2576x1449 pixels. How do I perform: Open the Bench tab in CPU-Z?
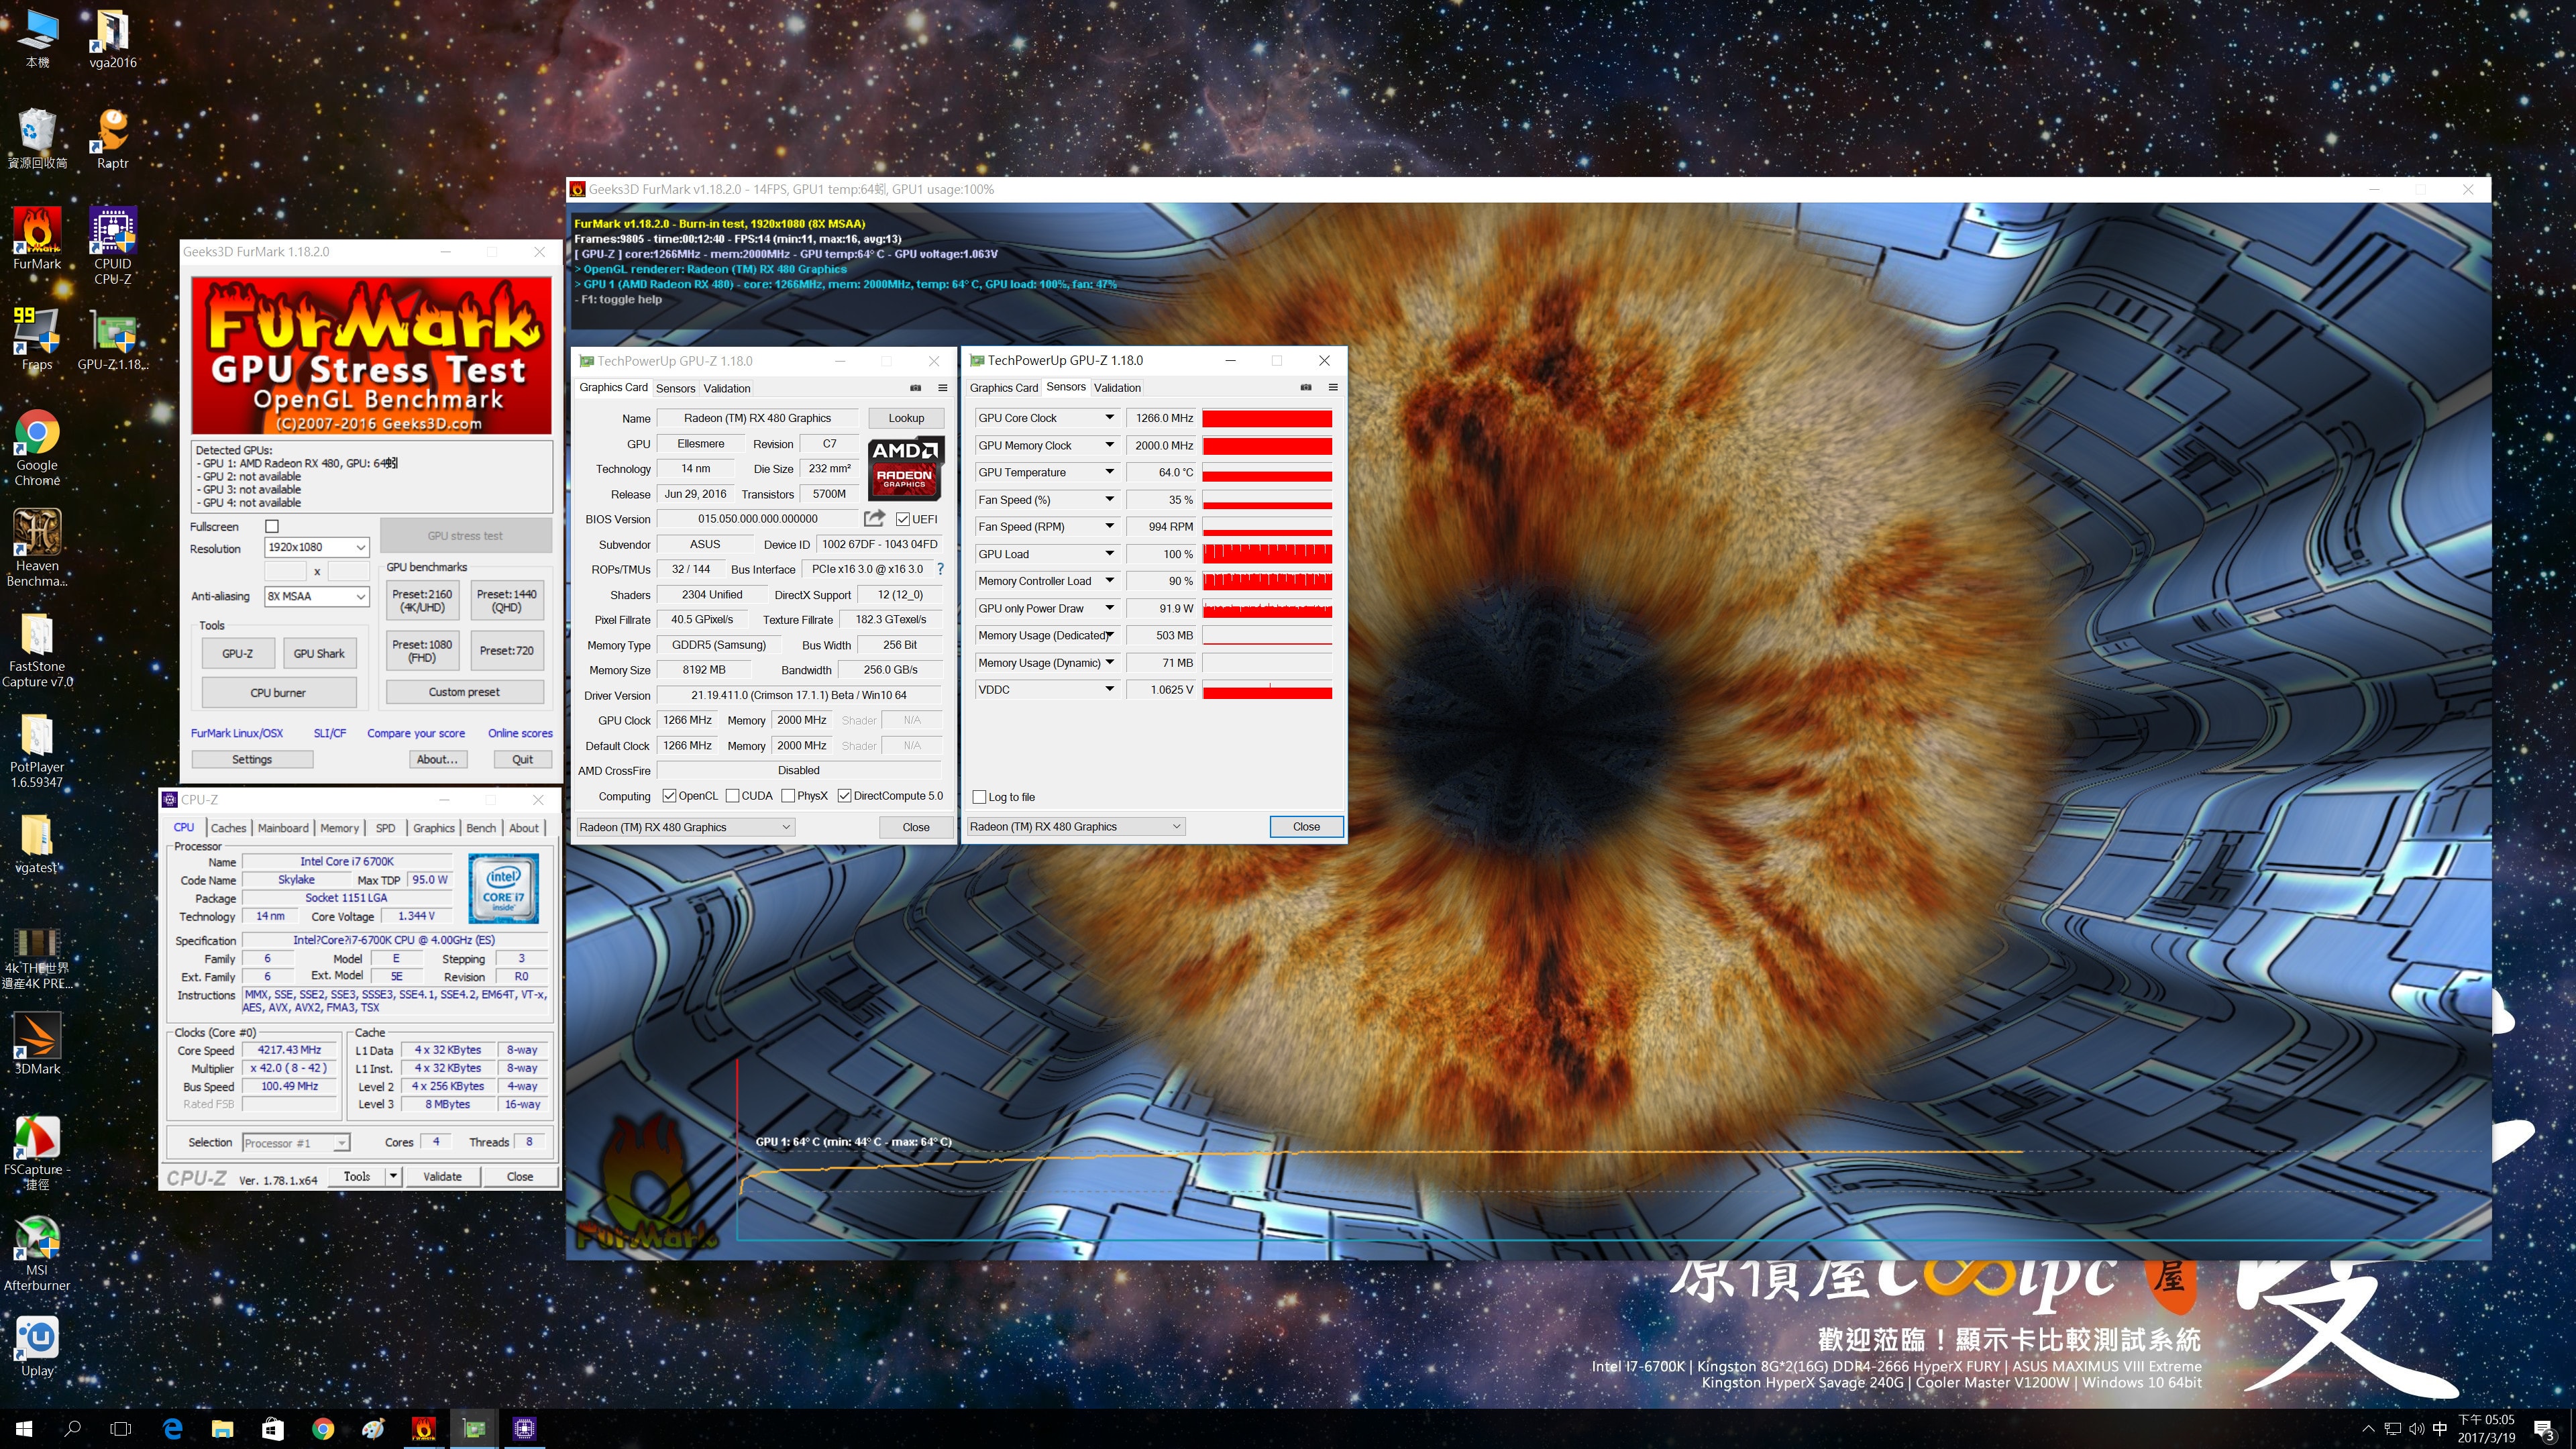pyautogui.click(x=481, y=828)
